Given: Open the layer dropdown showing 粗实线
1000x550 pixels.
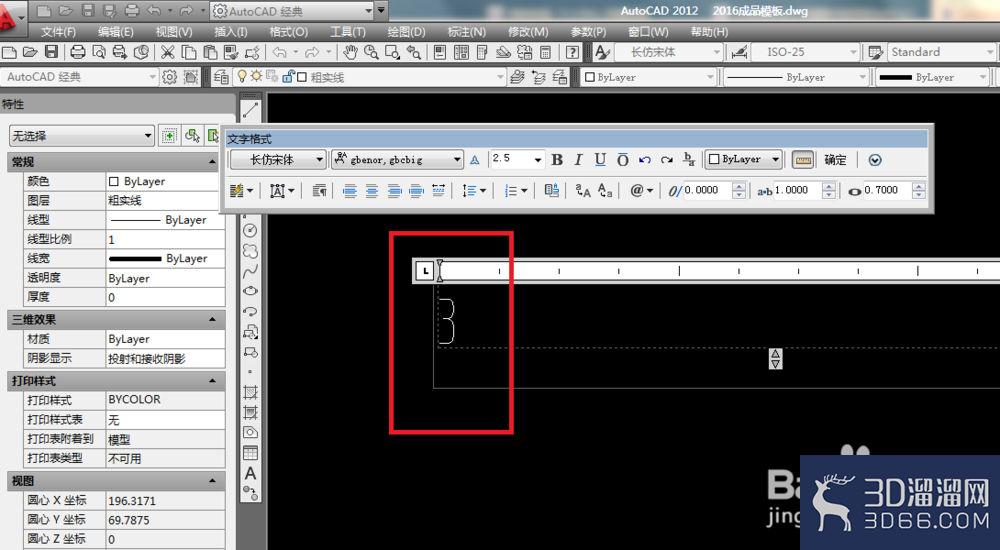Looking at the screenshot, I should point(370,77).
